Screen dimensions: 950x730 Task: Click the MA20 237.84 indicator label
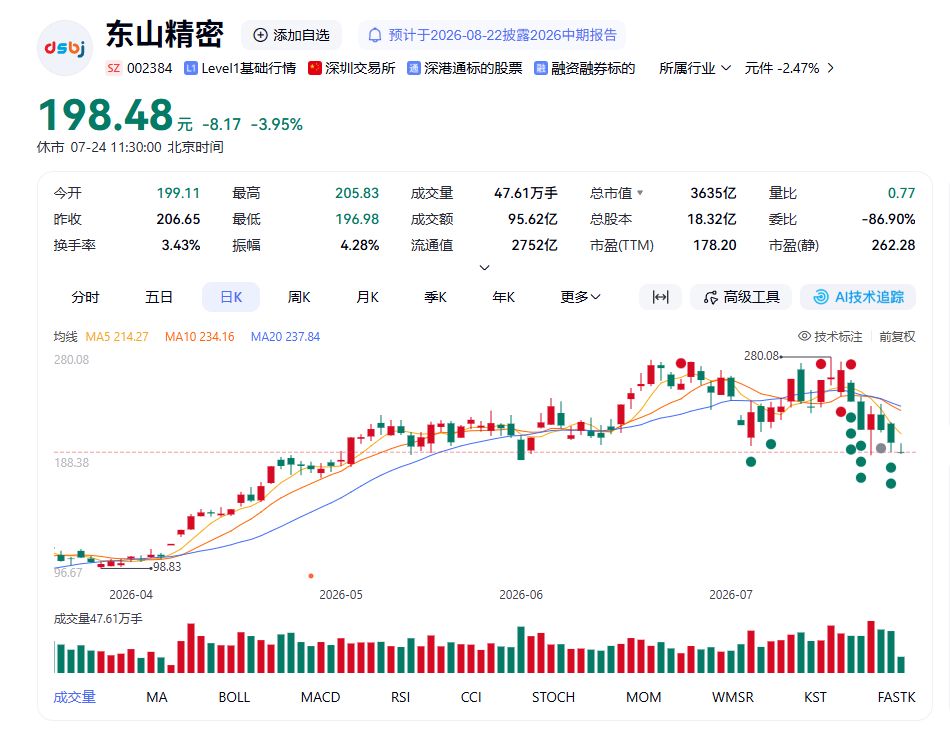pyautogui.click(x=285, y=336)
